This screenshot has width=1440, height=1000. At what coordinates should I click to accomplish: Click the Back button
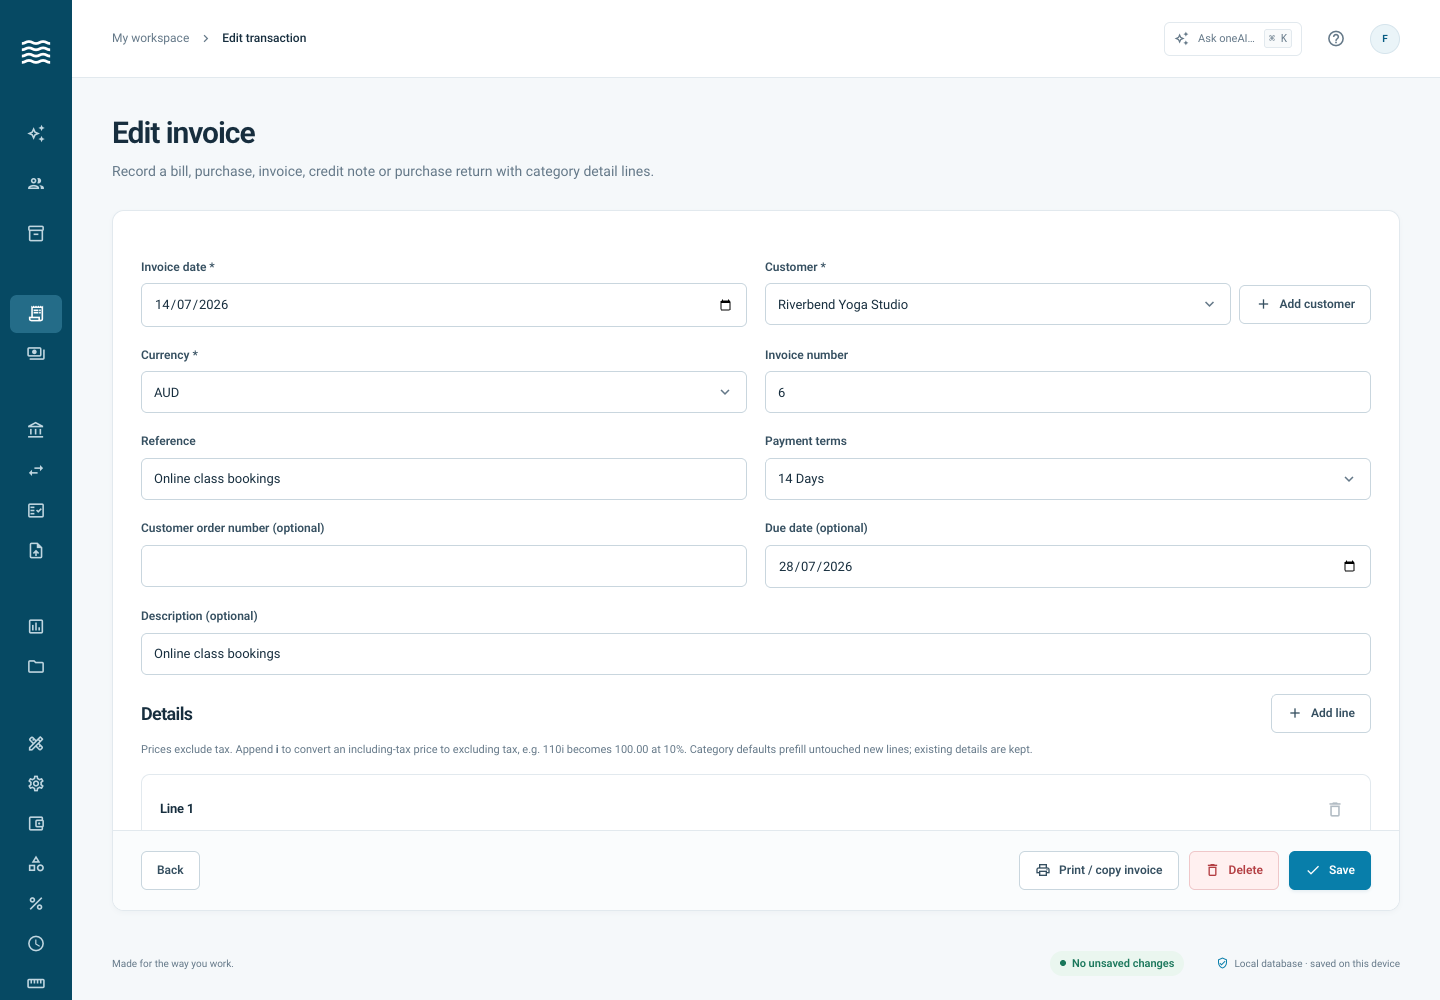170,870
